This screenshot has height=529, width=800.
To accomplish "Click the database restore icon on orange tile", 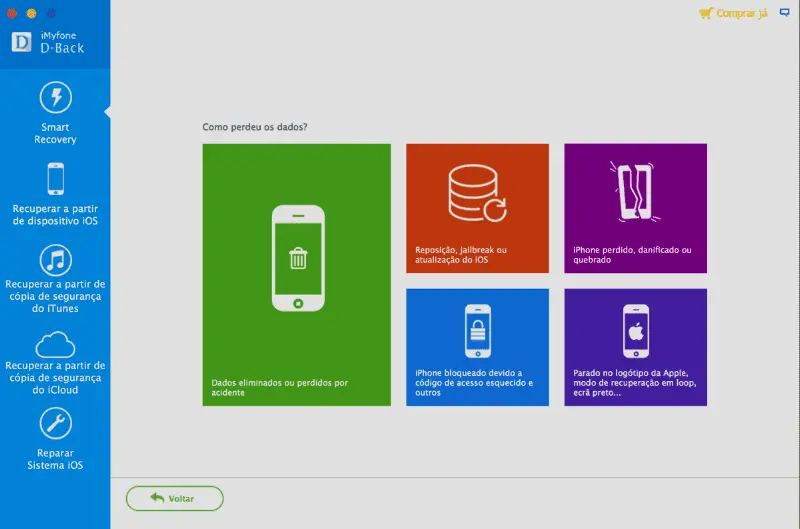I will (x=477, y=193).
